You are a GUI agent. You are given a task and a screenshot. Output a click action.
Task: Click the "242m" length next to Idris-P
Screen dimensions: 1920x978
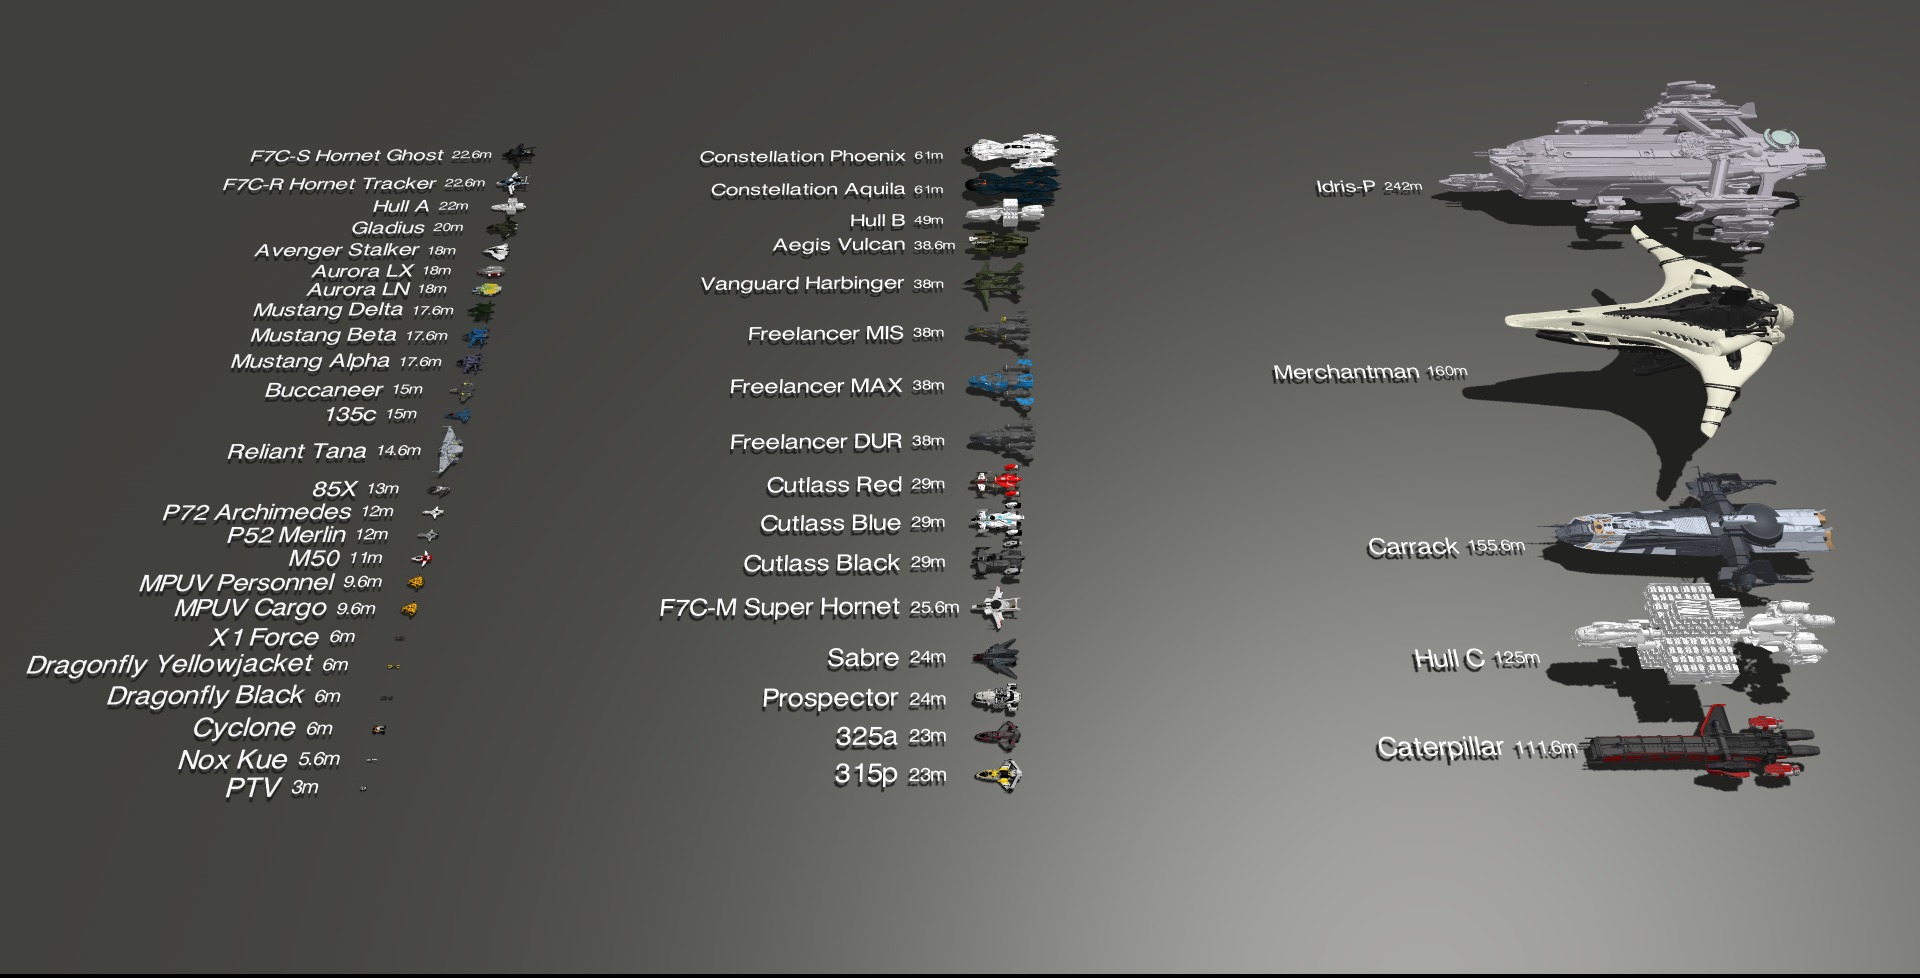[1403, 186]
